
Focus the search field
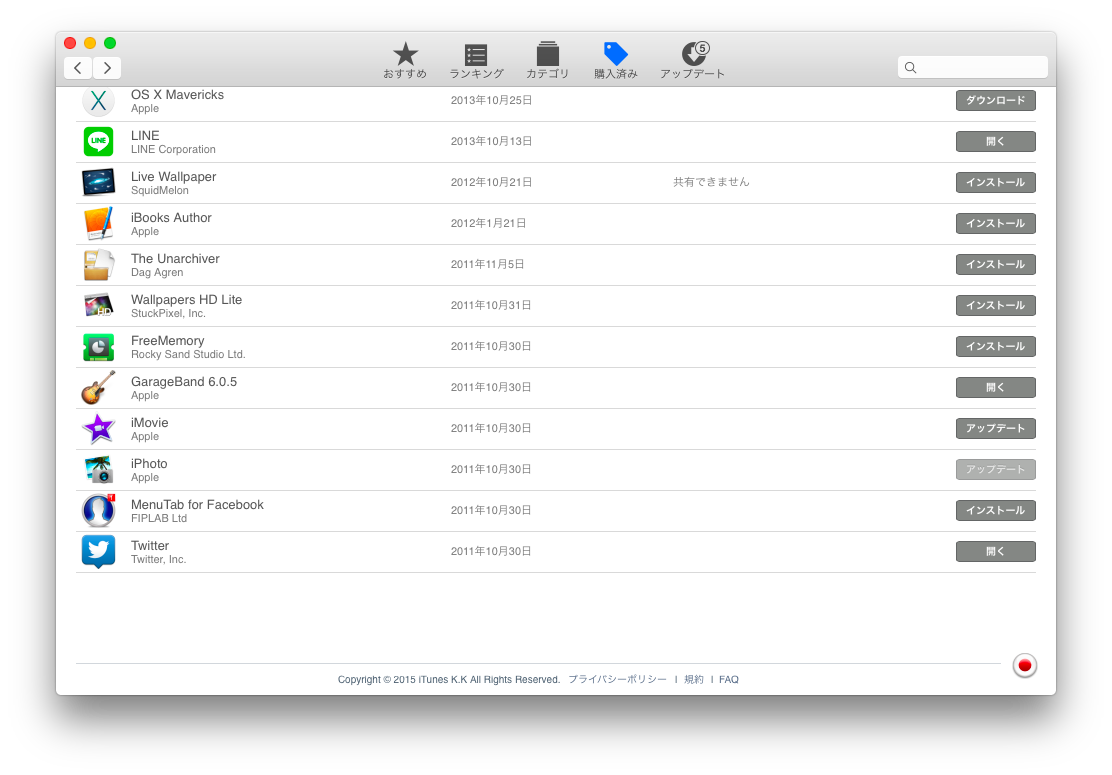(972, 67)
